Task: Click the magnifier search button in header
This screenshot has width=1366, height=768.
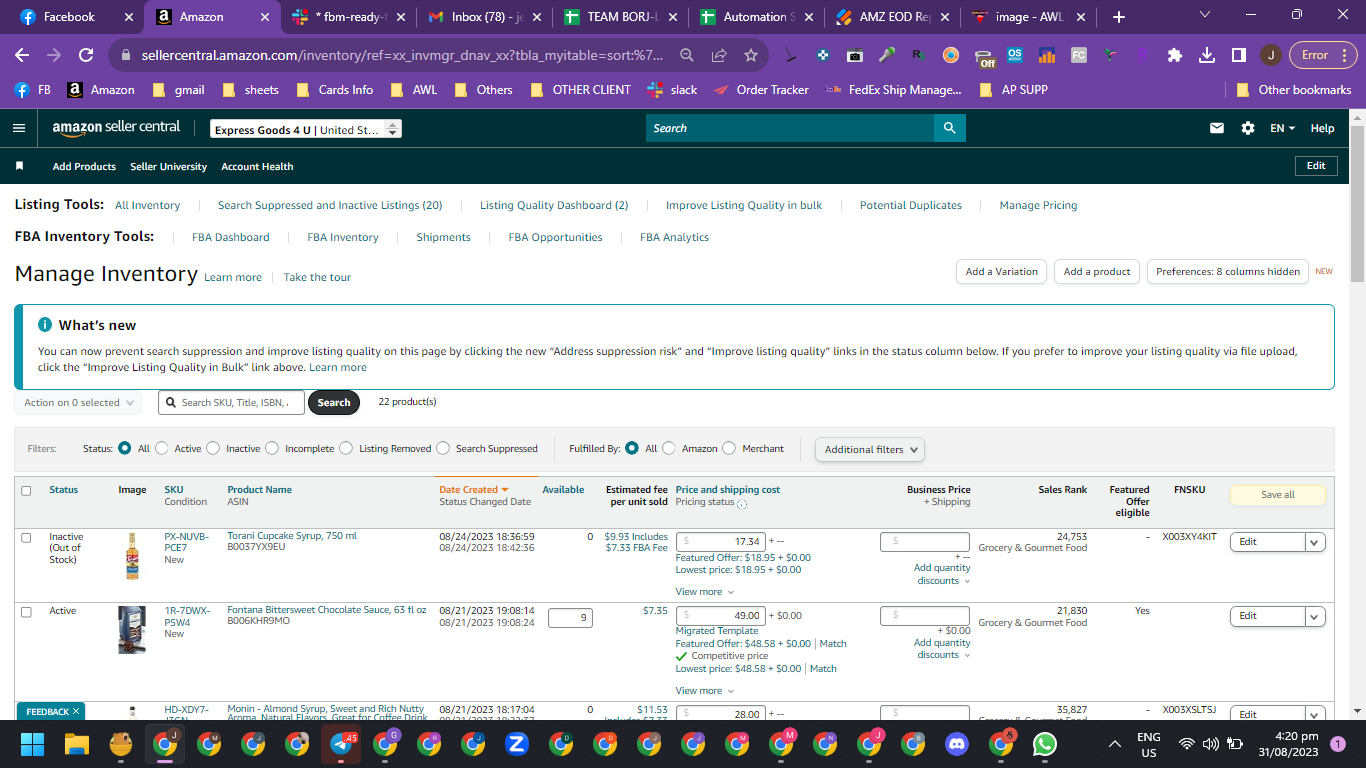Action: coord(949,128)
